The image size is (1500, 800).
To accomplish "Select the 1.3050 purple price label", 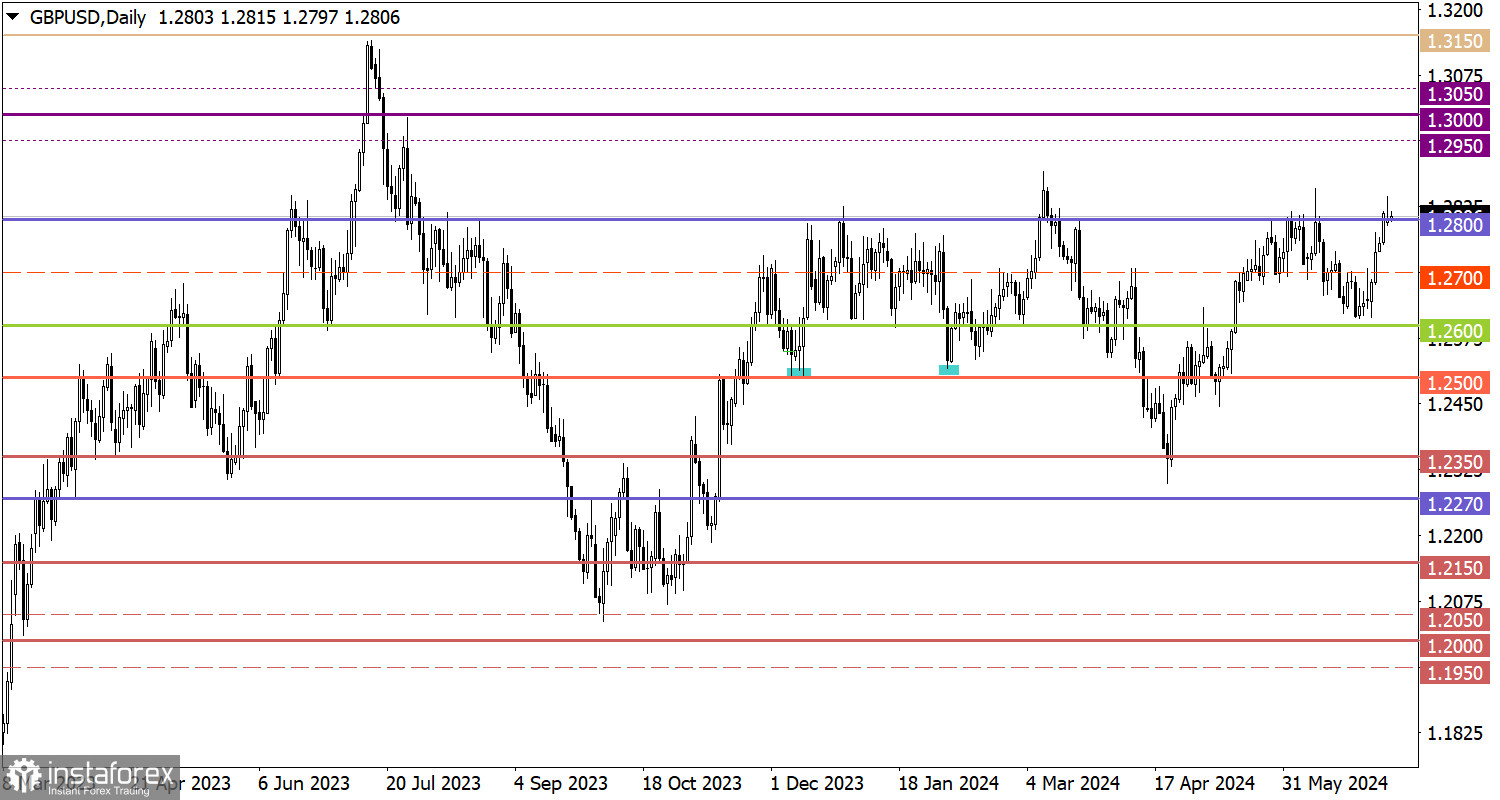I will [1455, 94].
